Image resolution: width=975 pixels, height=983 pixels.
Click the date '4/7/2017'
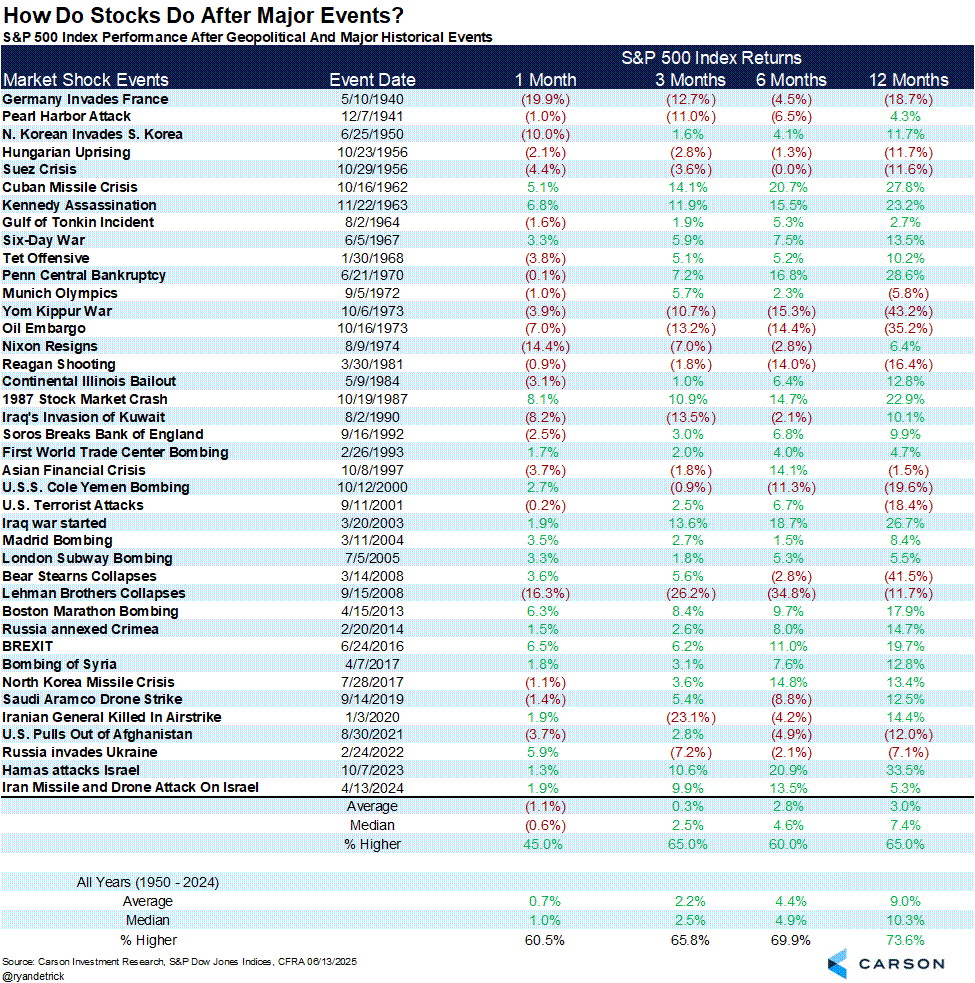coord(372,664)
